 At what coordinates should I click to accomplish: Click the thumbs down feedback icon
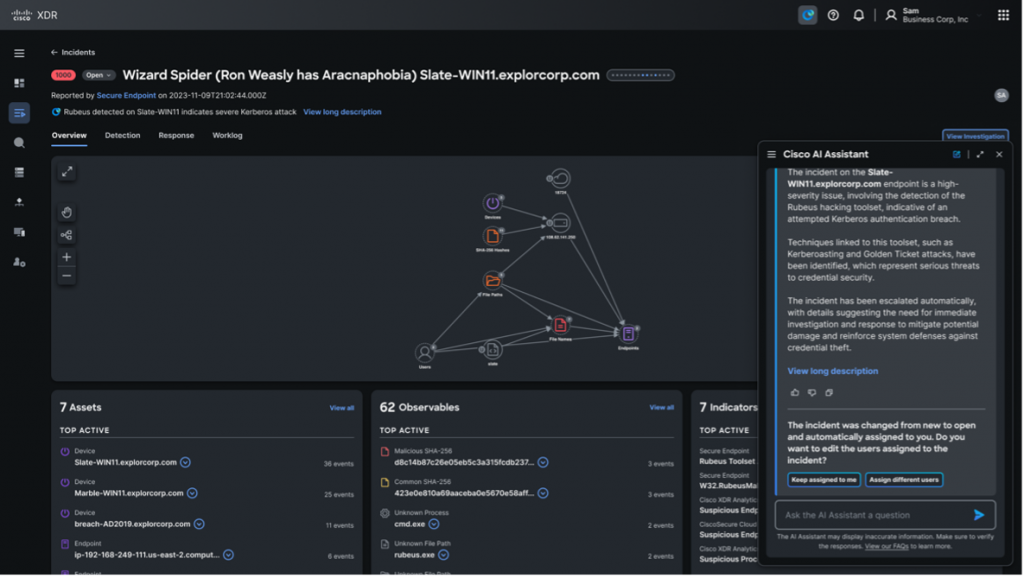[812, 392]
